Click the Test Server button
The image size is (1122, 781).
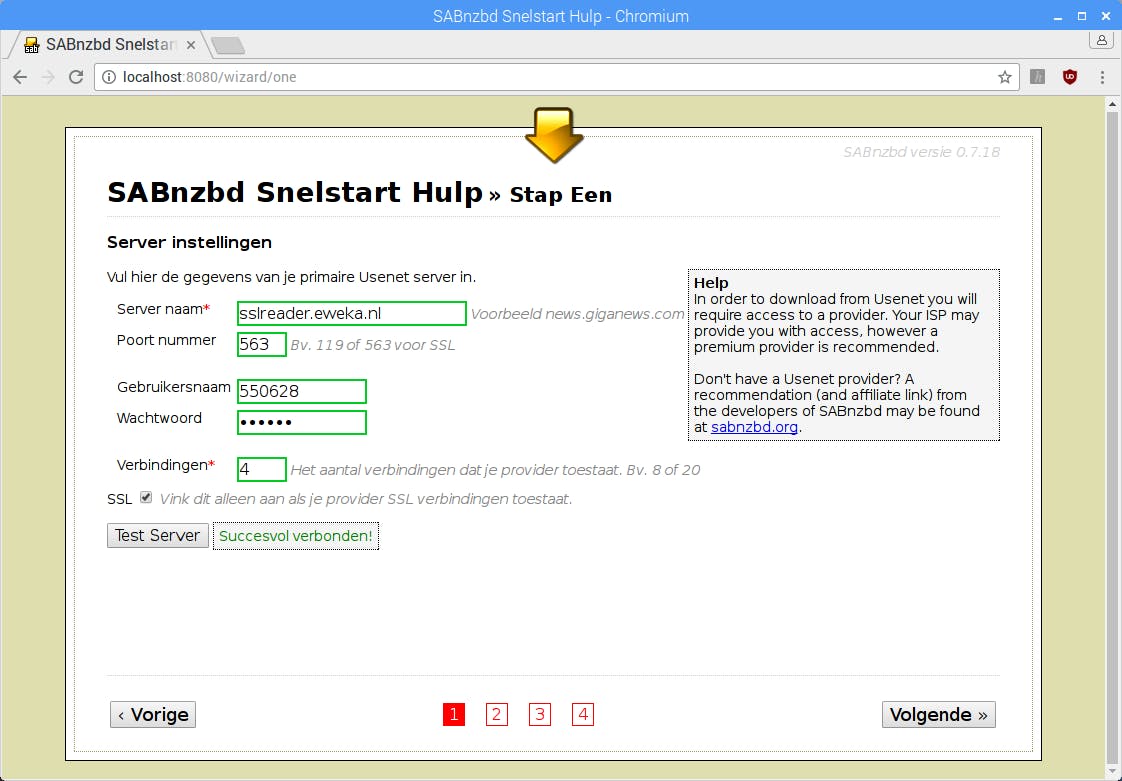(157, 535)
